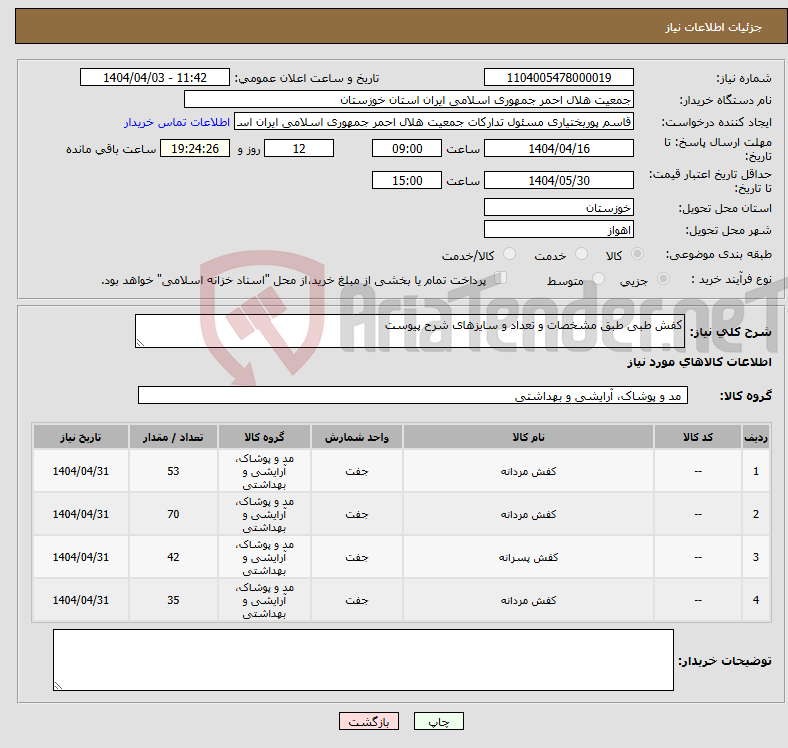788x748 pixels.
Task: Toggle the اسناد خزانه اسلامی payment checkbox
Action: pos(502,279)
